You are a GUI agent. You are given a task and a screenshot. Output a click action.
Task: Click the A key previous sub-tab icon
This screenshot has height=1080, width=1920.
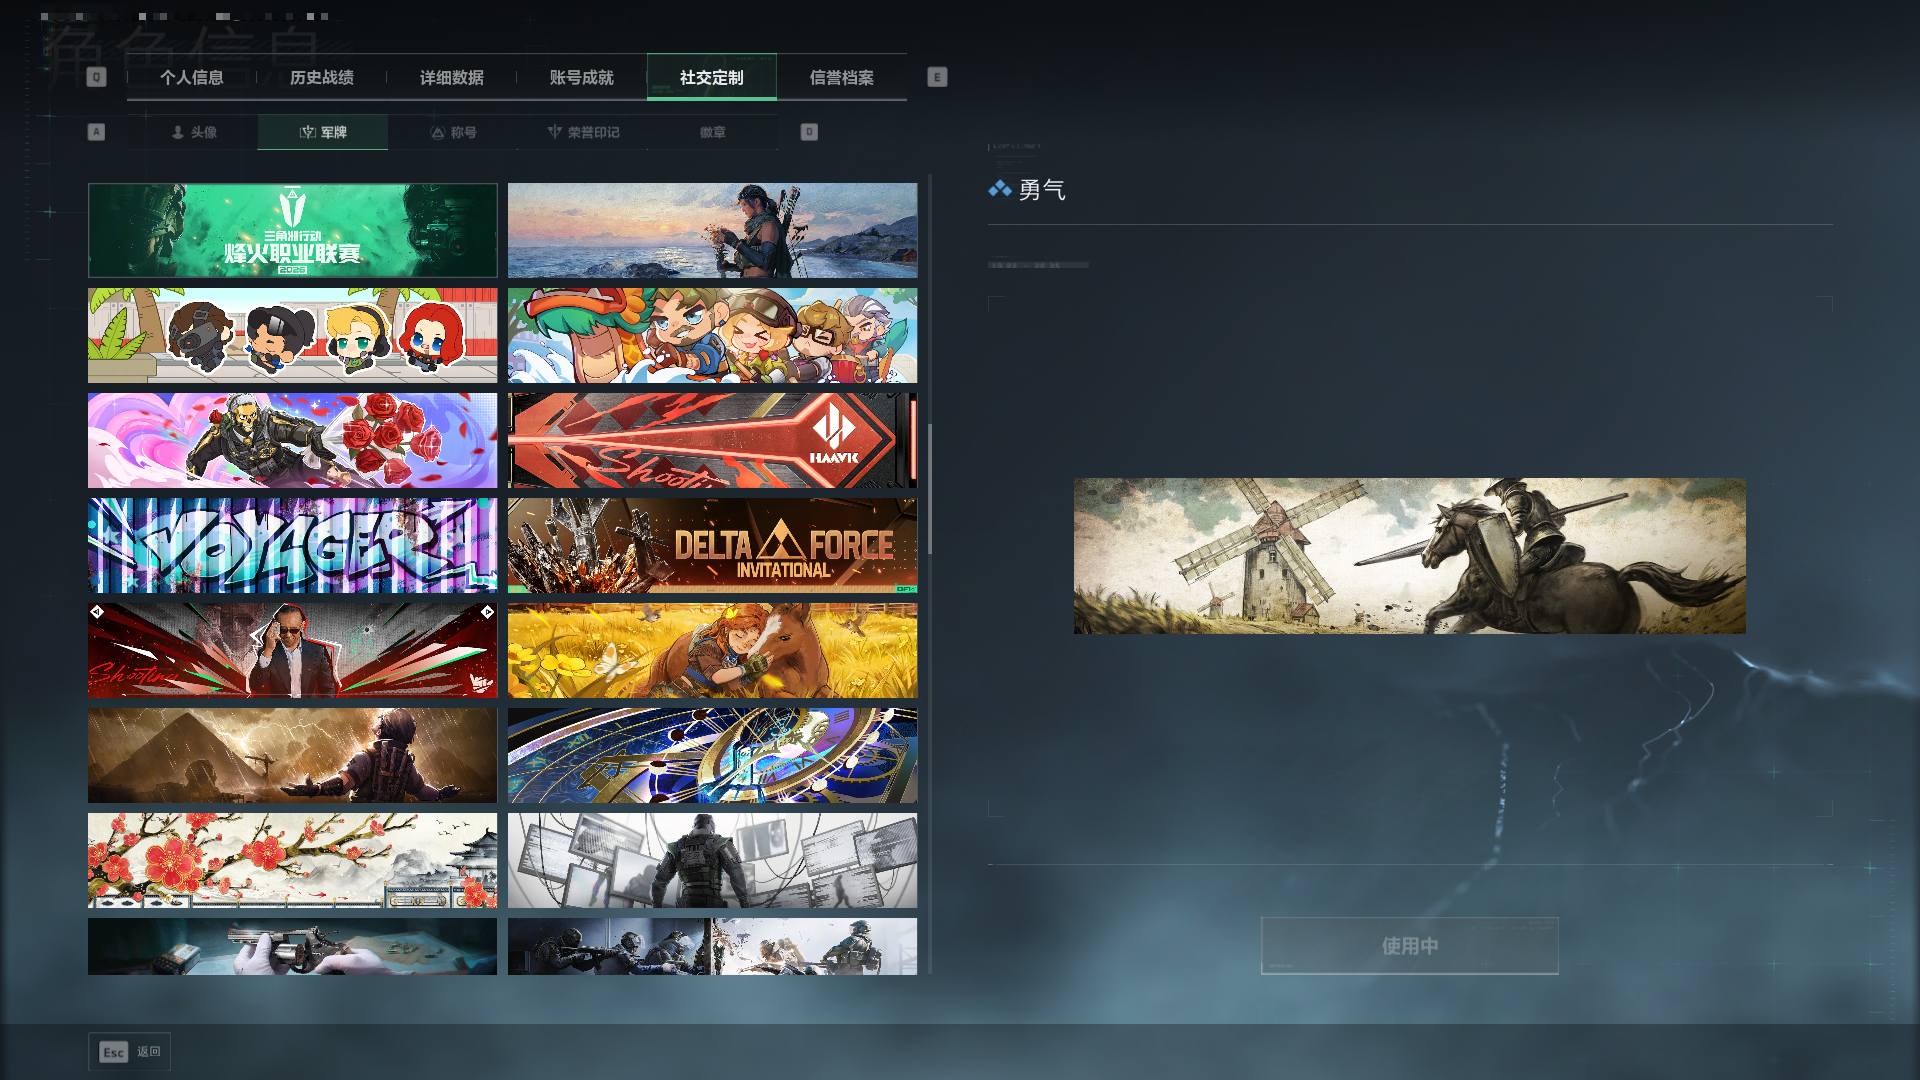pos(96,132)
